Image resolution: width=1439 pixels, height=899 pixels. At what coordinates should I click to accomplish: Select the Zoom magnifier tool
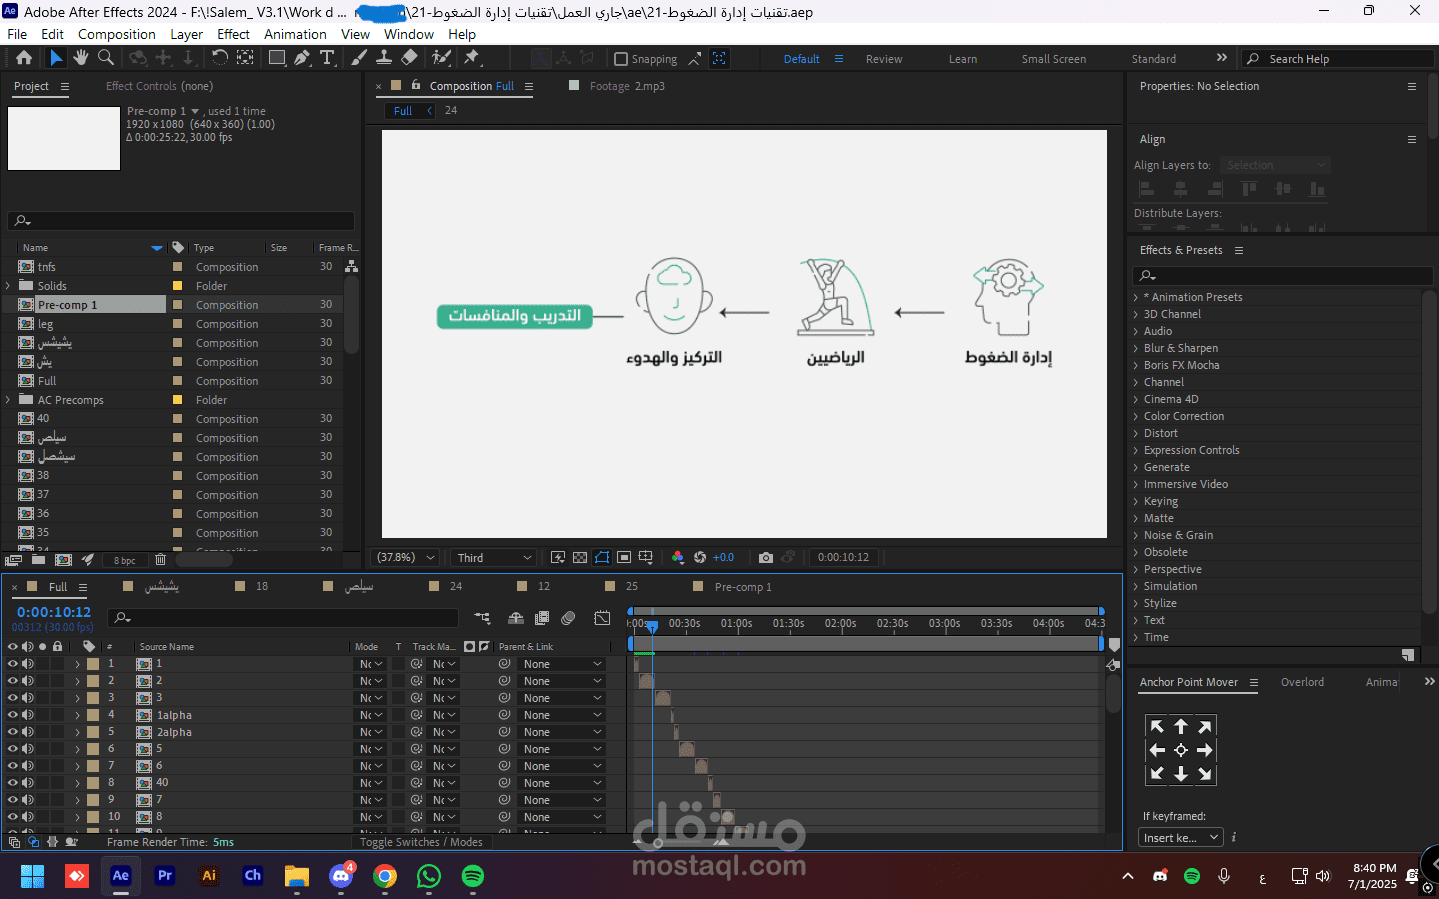pos(106,58)
